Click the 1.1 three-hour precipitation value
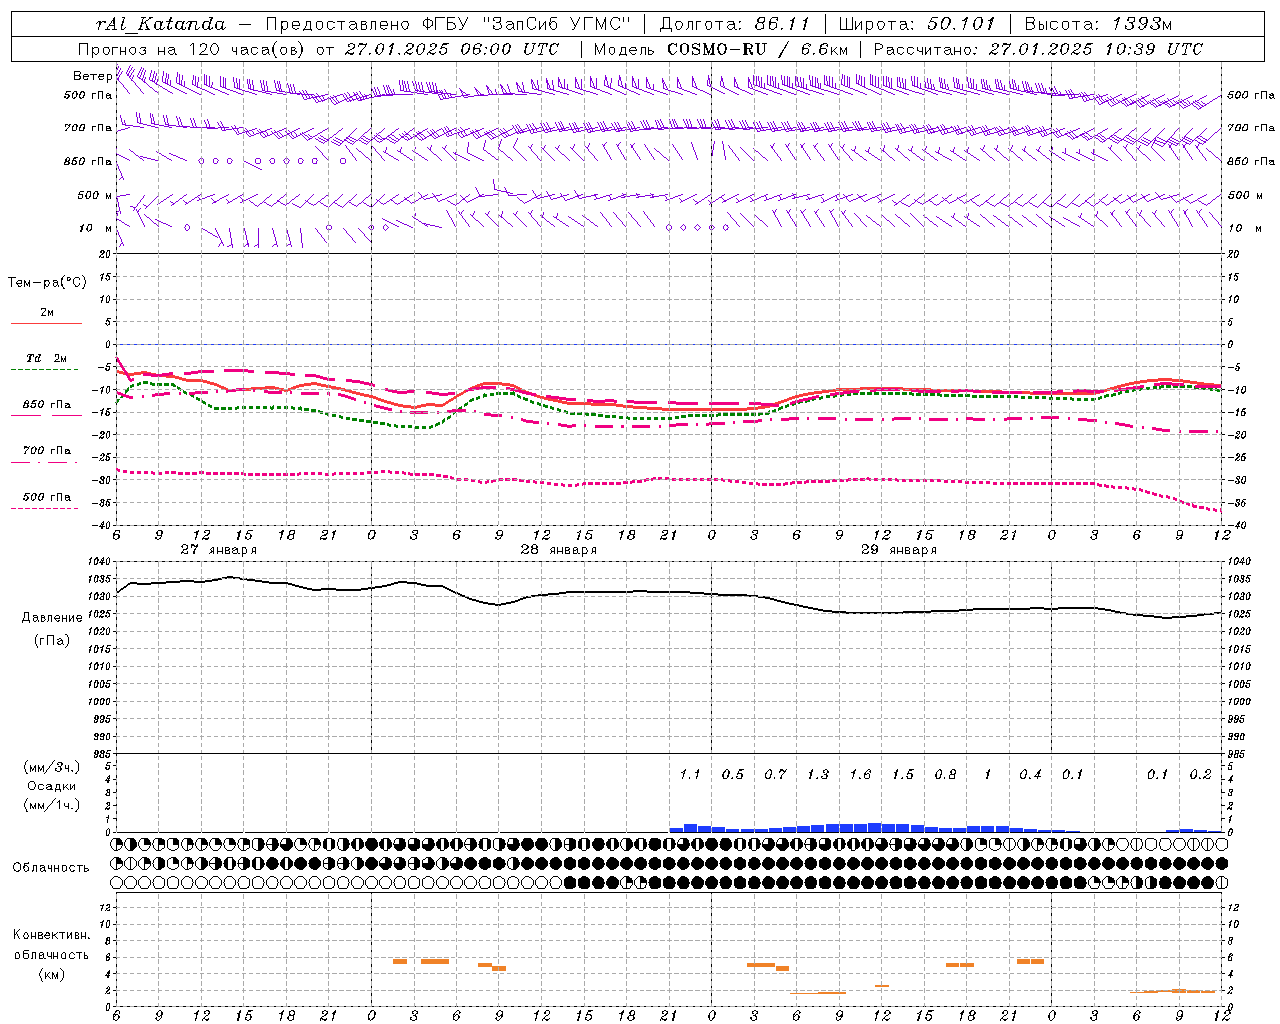The image size is (1280, 1024). click(690, 775)
